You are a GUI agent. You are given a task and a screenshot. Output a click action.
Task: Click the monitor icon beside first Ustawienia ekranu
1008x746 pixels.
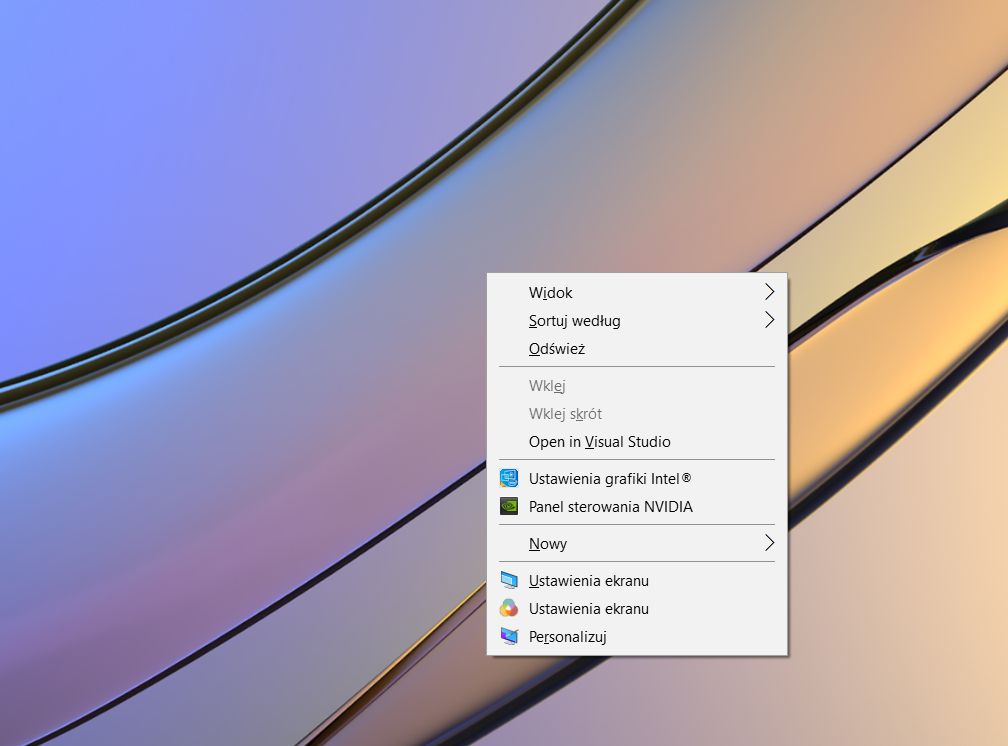coord(510,580)
